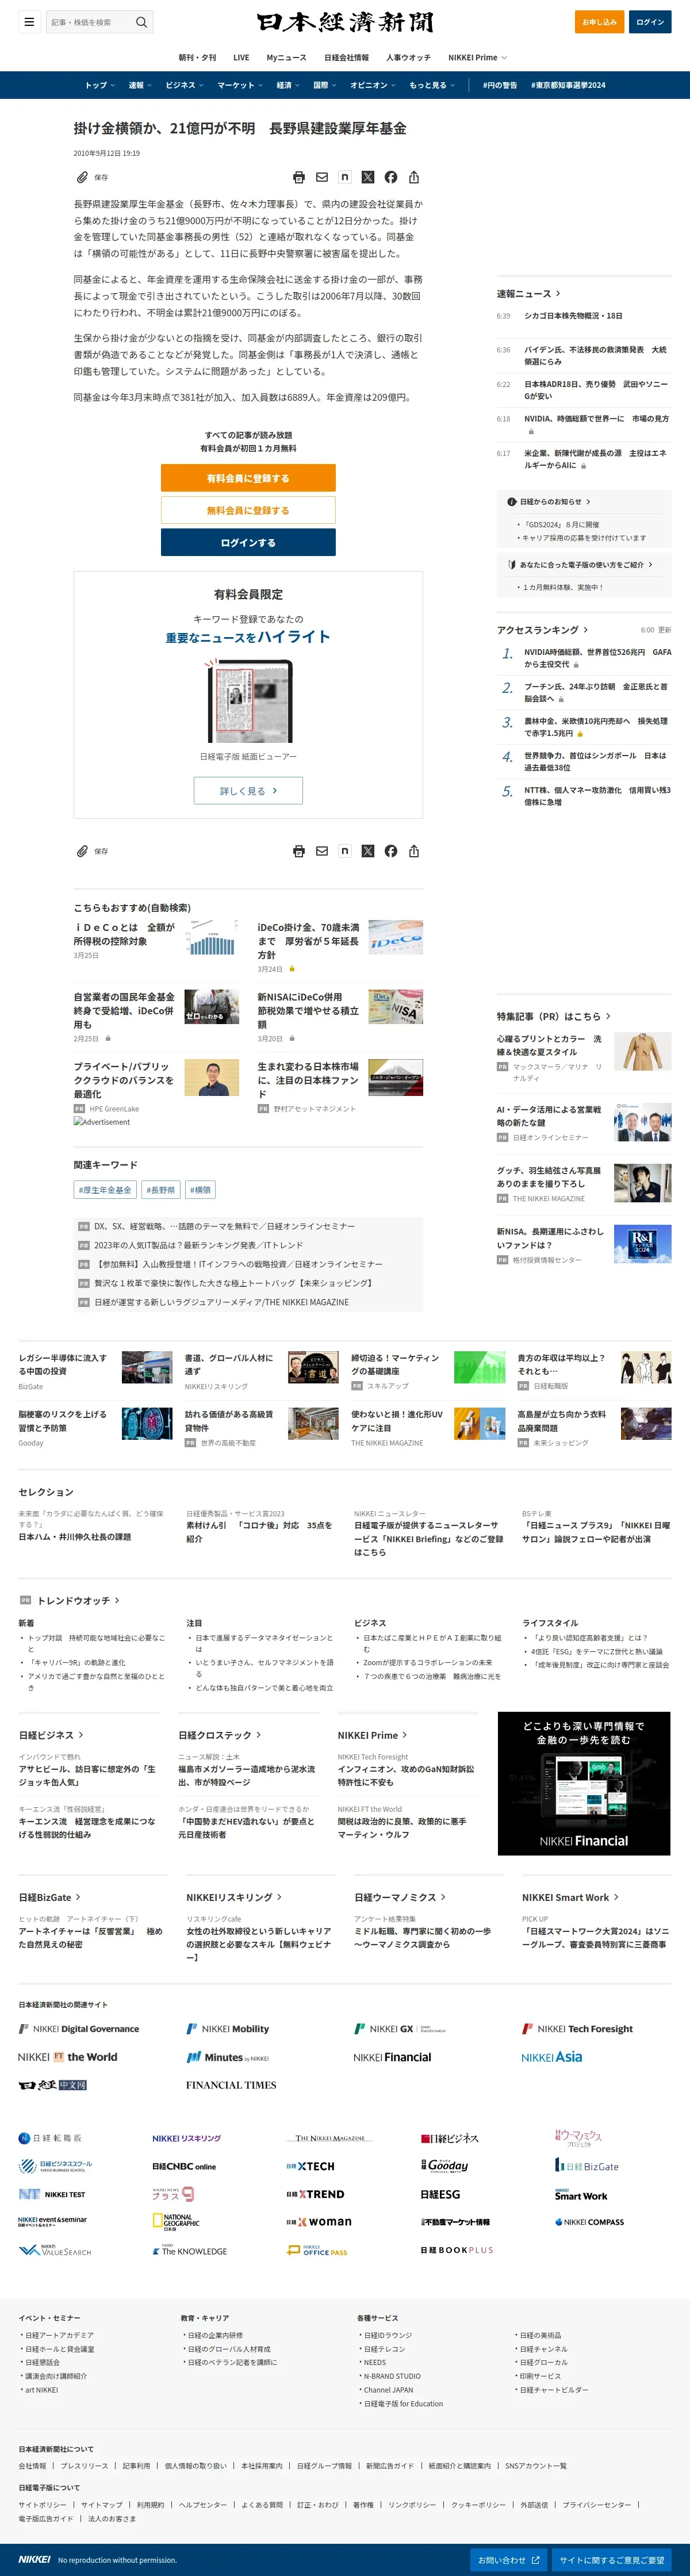Share on Facebook, top icon
690x2576 pixels.
(391, 177)
